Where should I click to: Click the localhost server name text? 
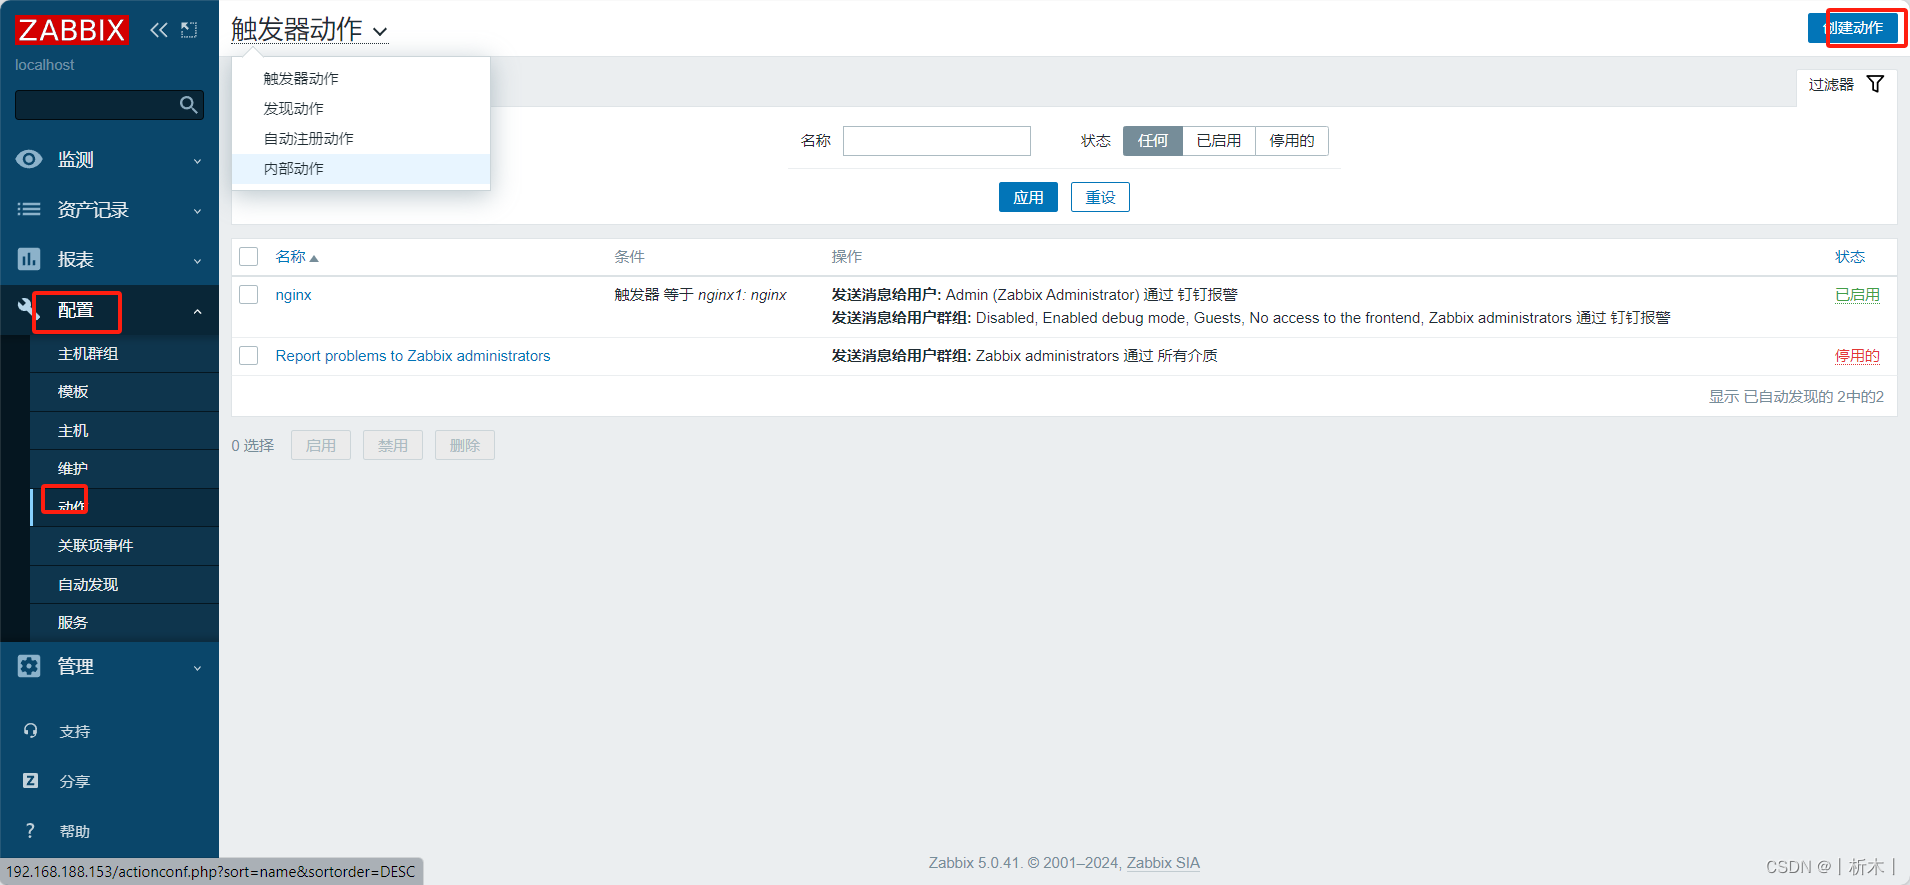click(x=45, y=65)
